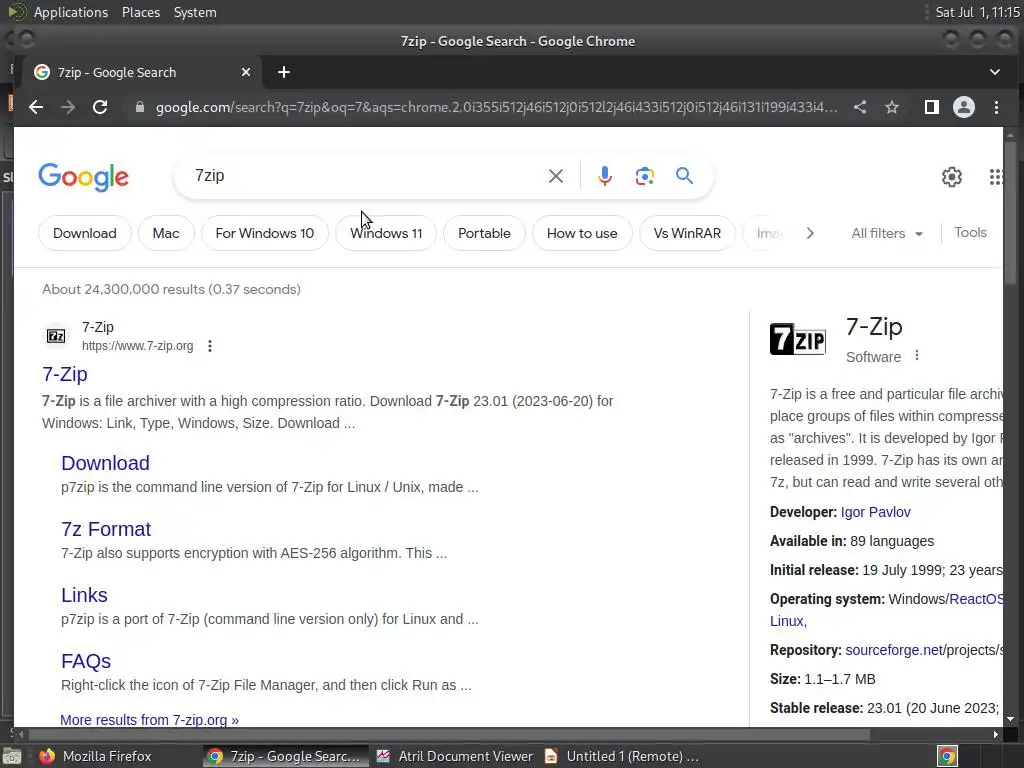1024x768 pixels.
Task: Click the Show Desktop taskbar icon
Action: pyautogui.click(x=12, y=756)
